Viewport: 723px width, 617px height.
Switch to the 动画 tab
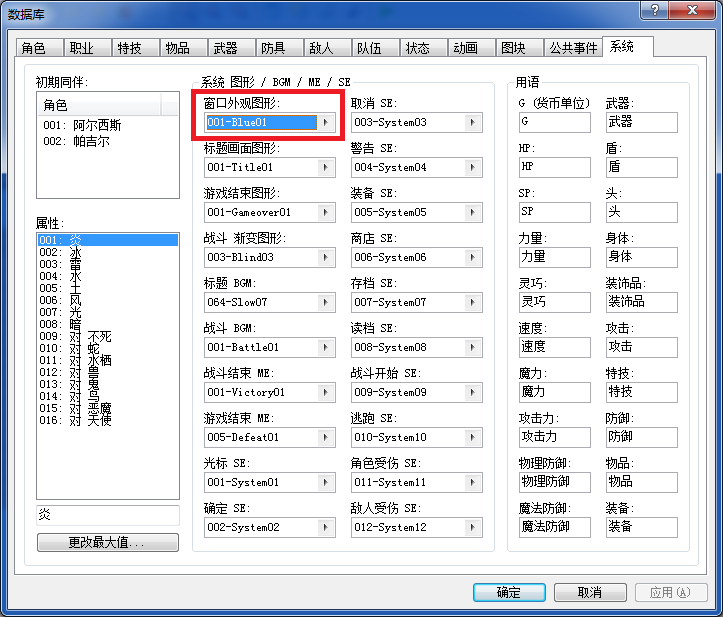tap(471, 47)
